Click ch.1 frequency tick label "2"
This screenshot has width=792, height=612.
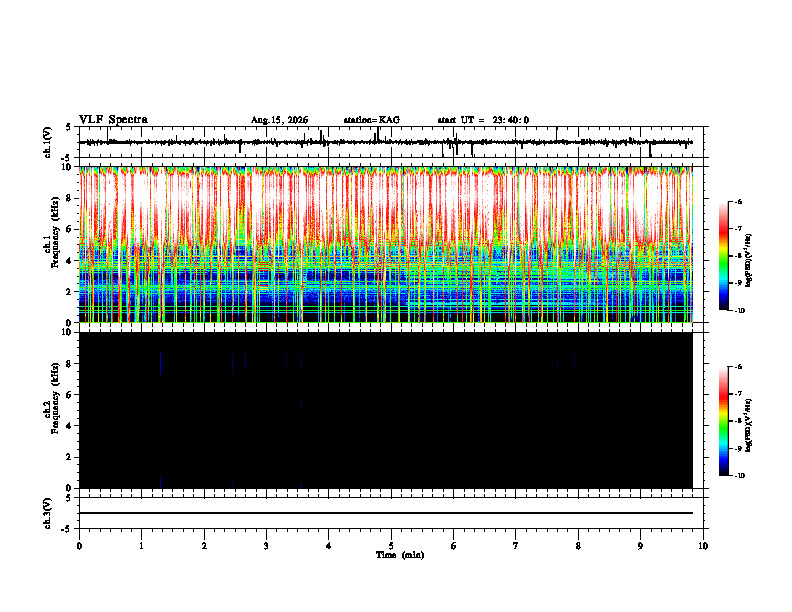point(70,292)
